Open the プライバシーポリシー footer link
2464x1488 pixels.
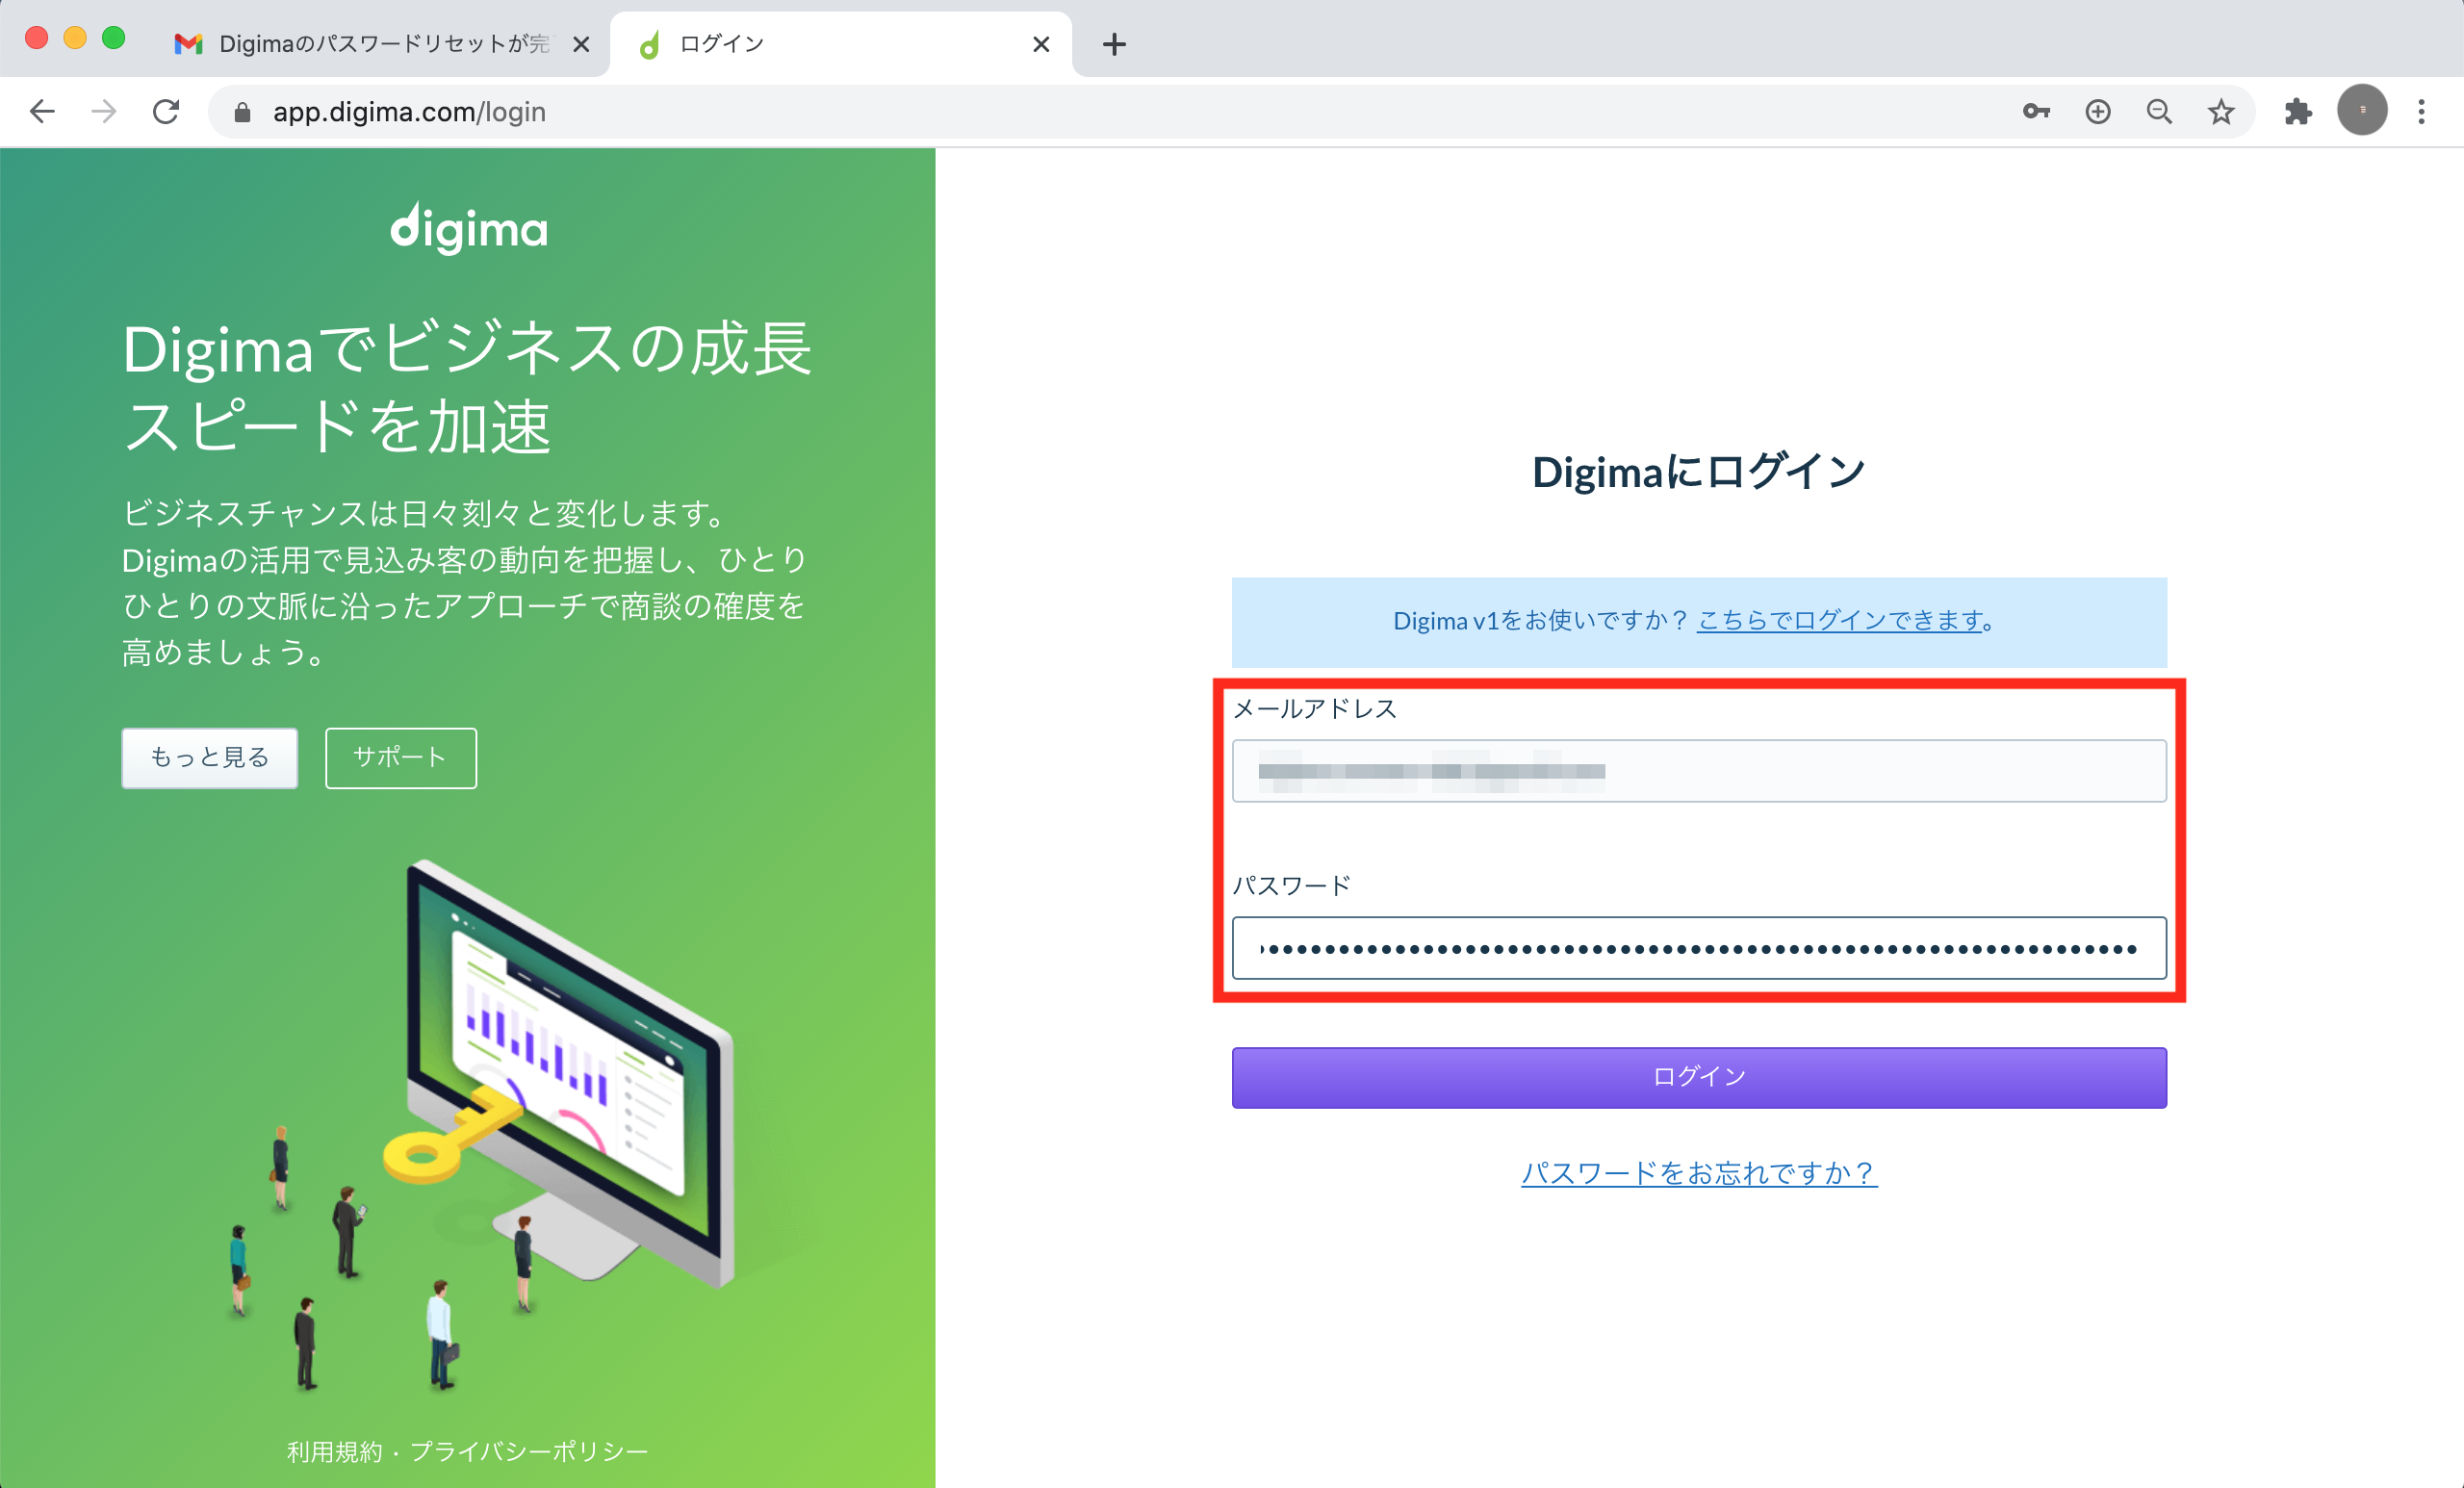click(529, 1451)
